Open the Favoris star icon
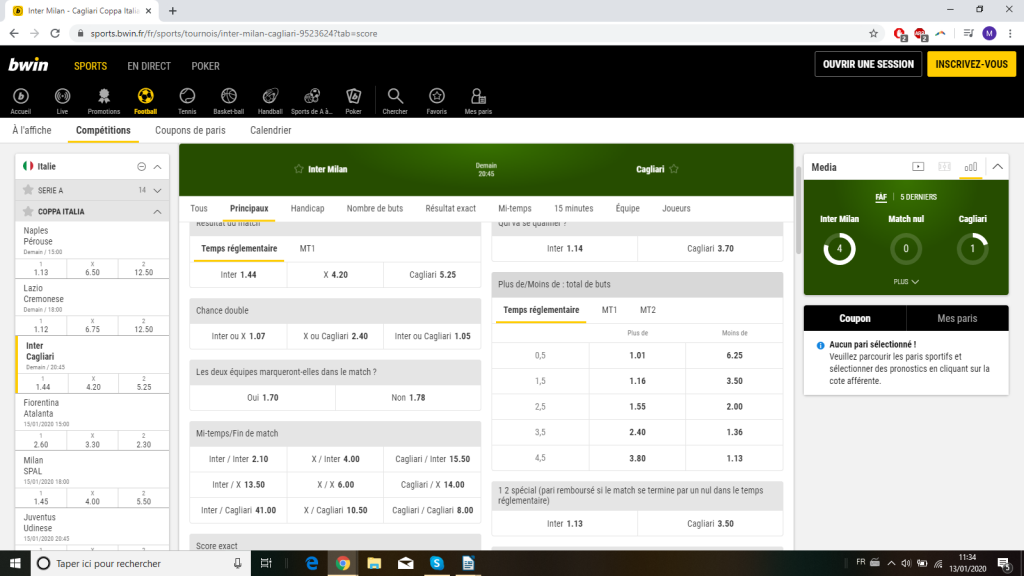1024x576 pixels. pos(436,101)
